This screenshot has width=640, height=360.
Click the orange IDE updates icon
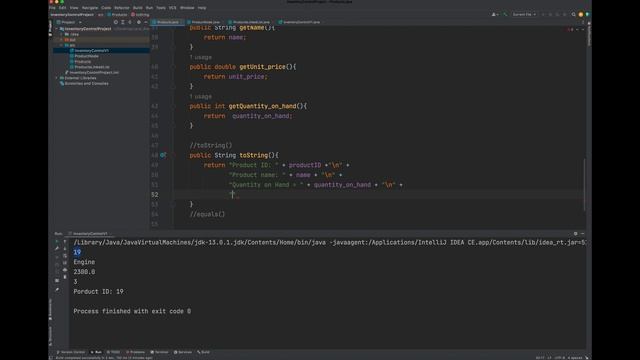coord(581,14)
